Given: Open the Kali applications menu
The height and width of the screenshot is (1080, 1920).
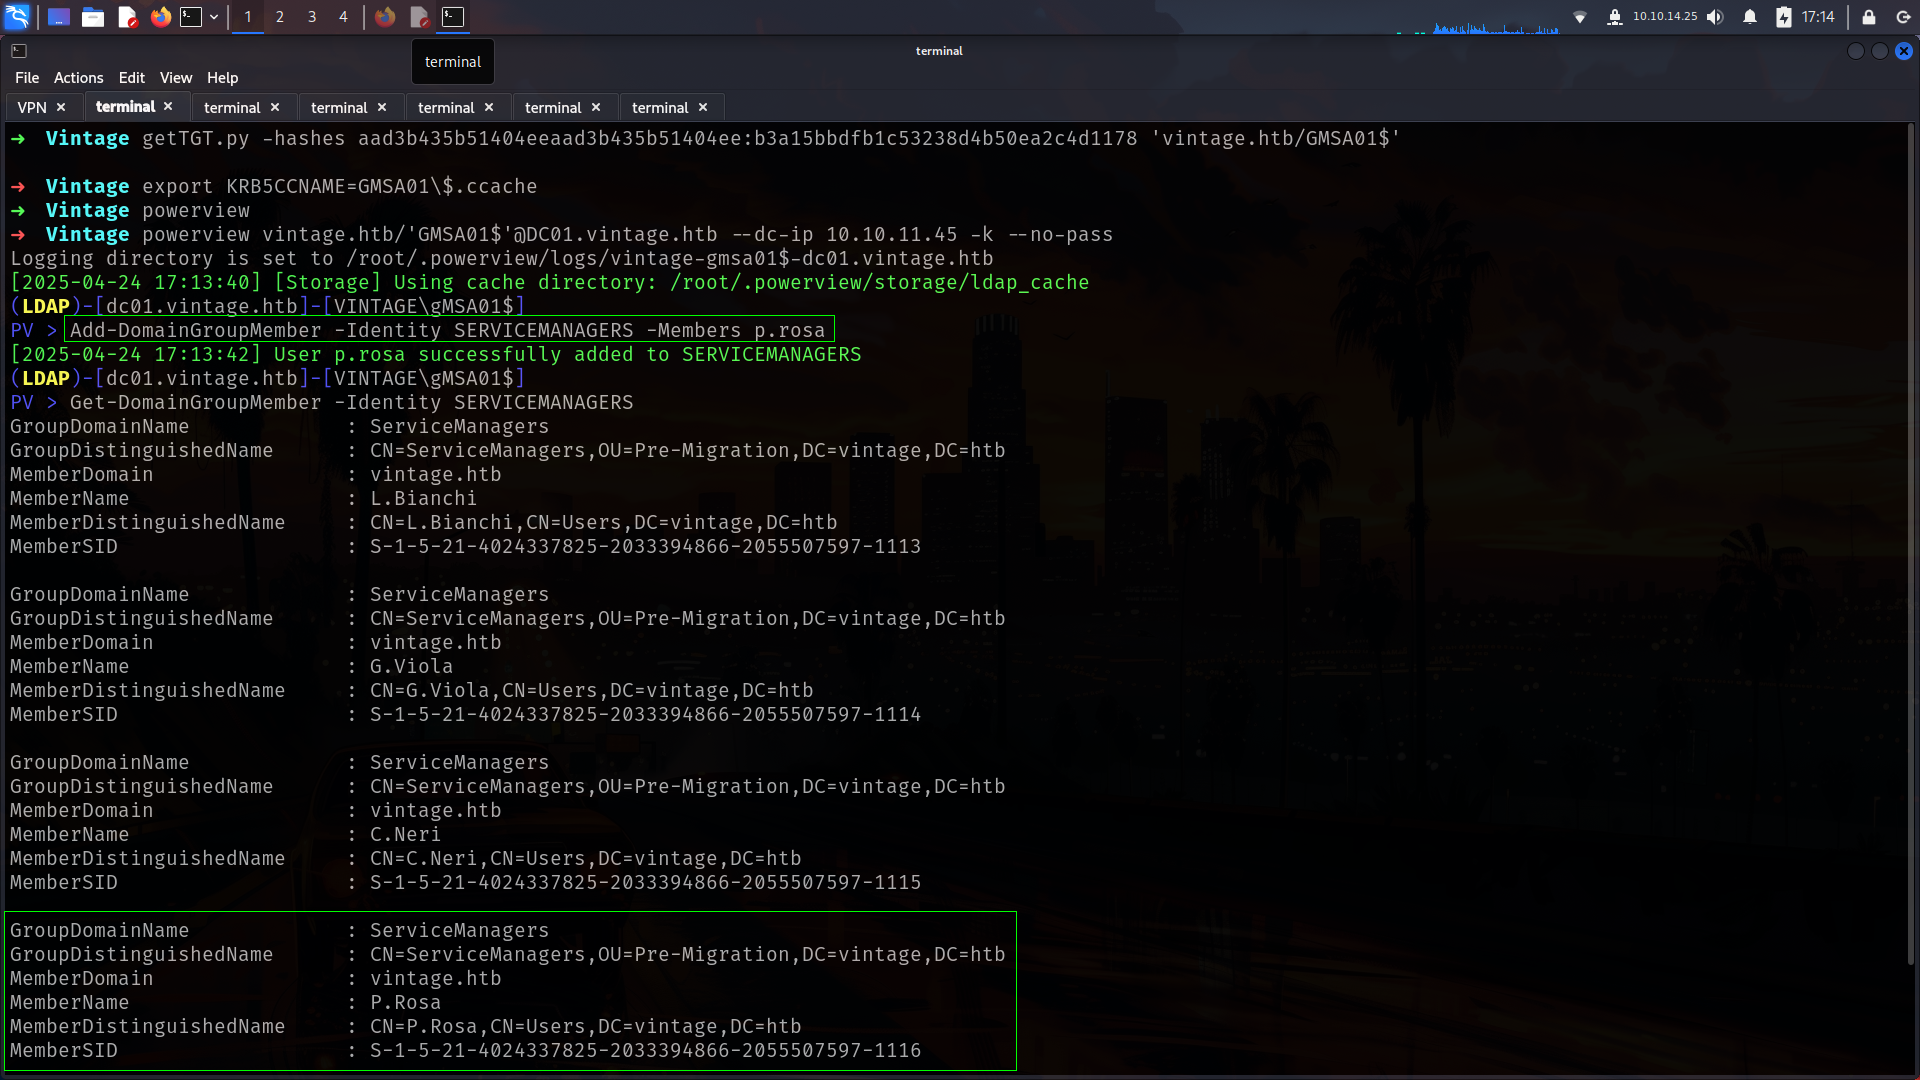Looking at the screenshot, I should click(x=17, y=16).
